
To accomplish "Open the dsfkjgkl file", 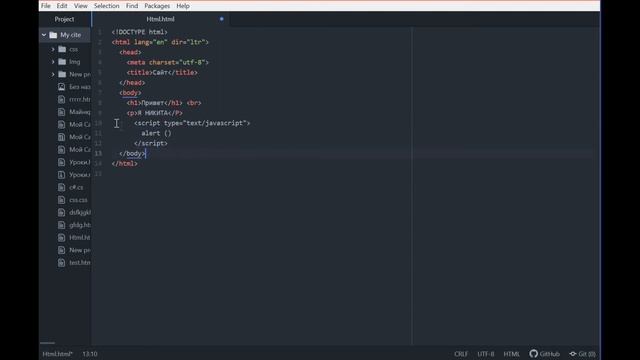I will (x=80, y=213).
